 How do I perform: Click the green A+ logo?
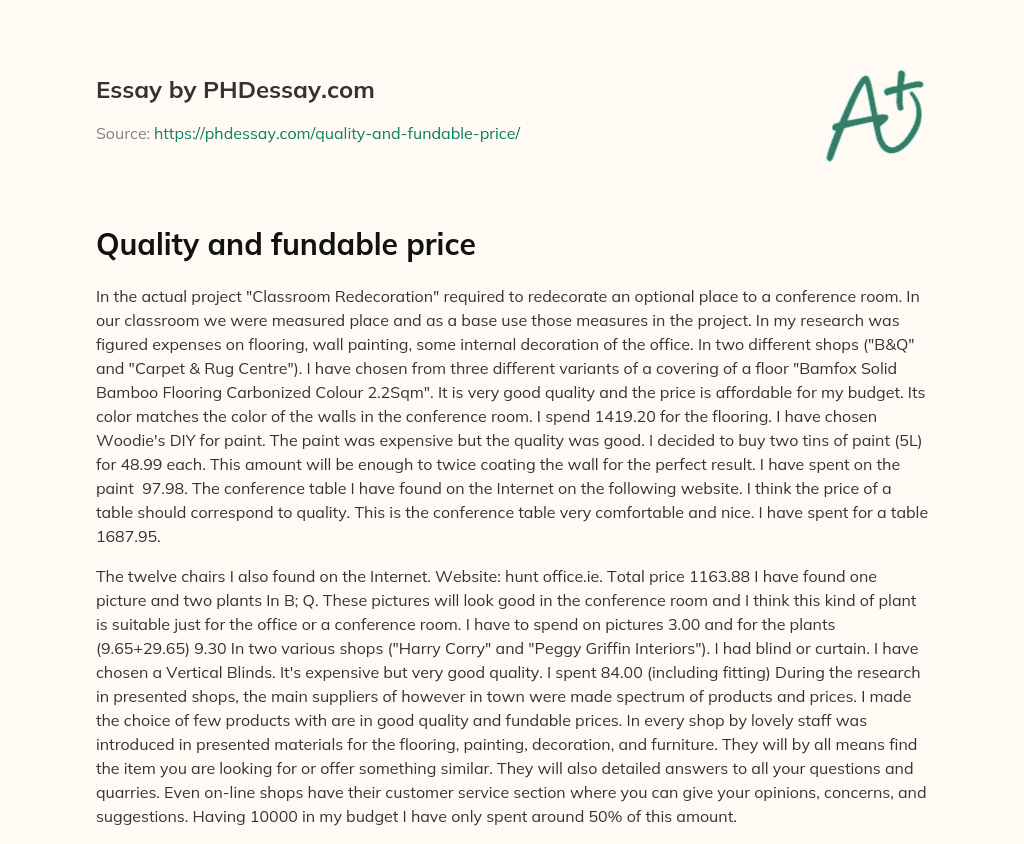pos(873,115)
